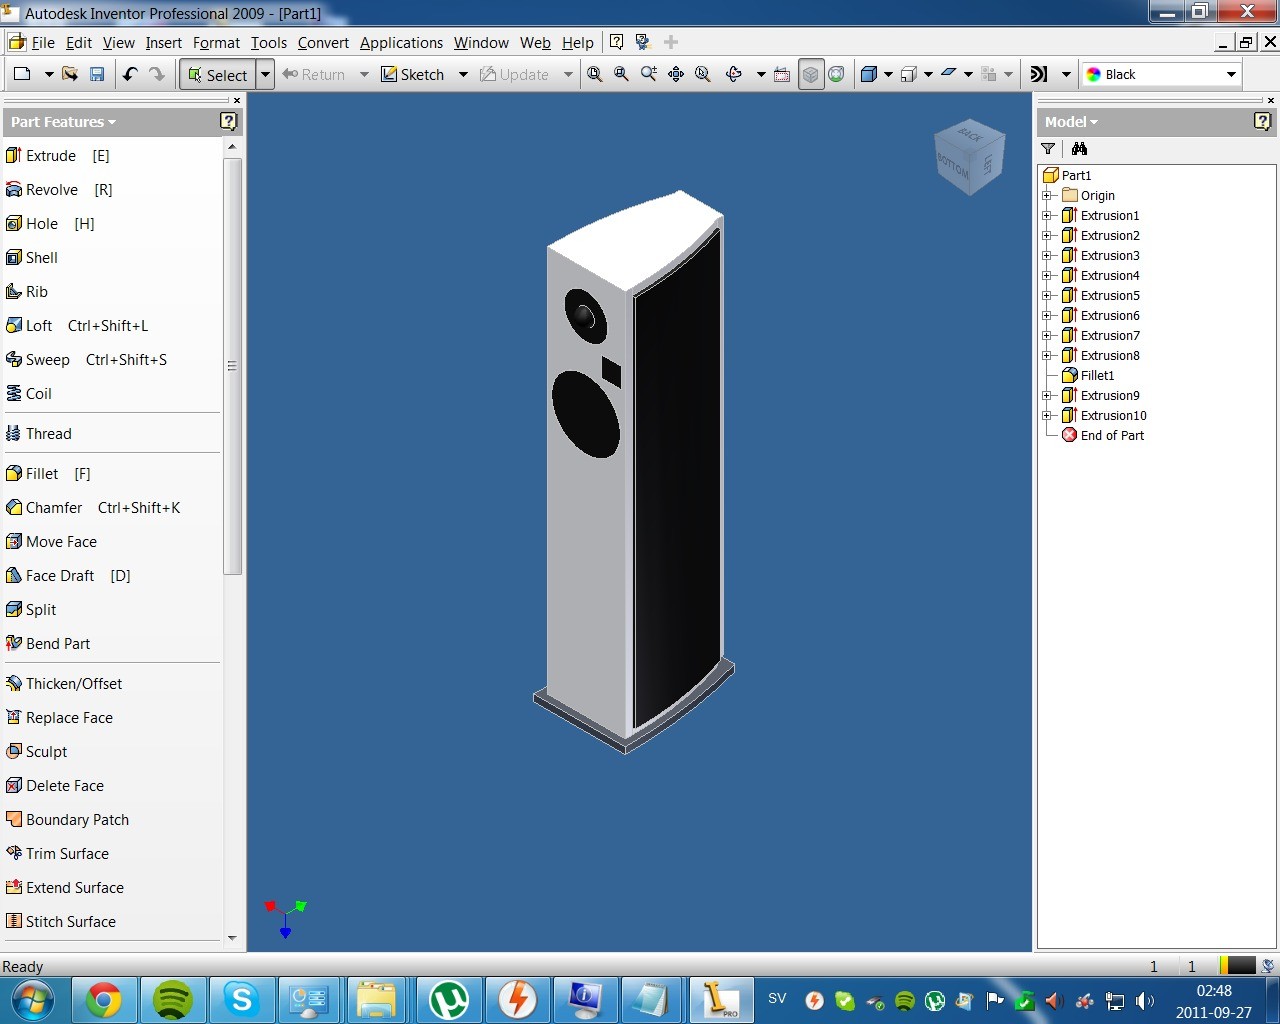
Task: Toggle the SteeringWheels button
Action: (x=837, y=74)
